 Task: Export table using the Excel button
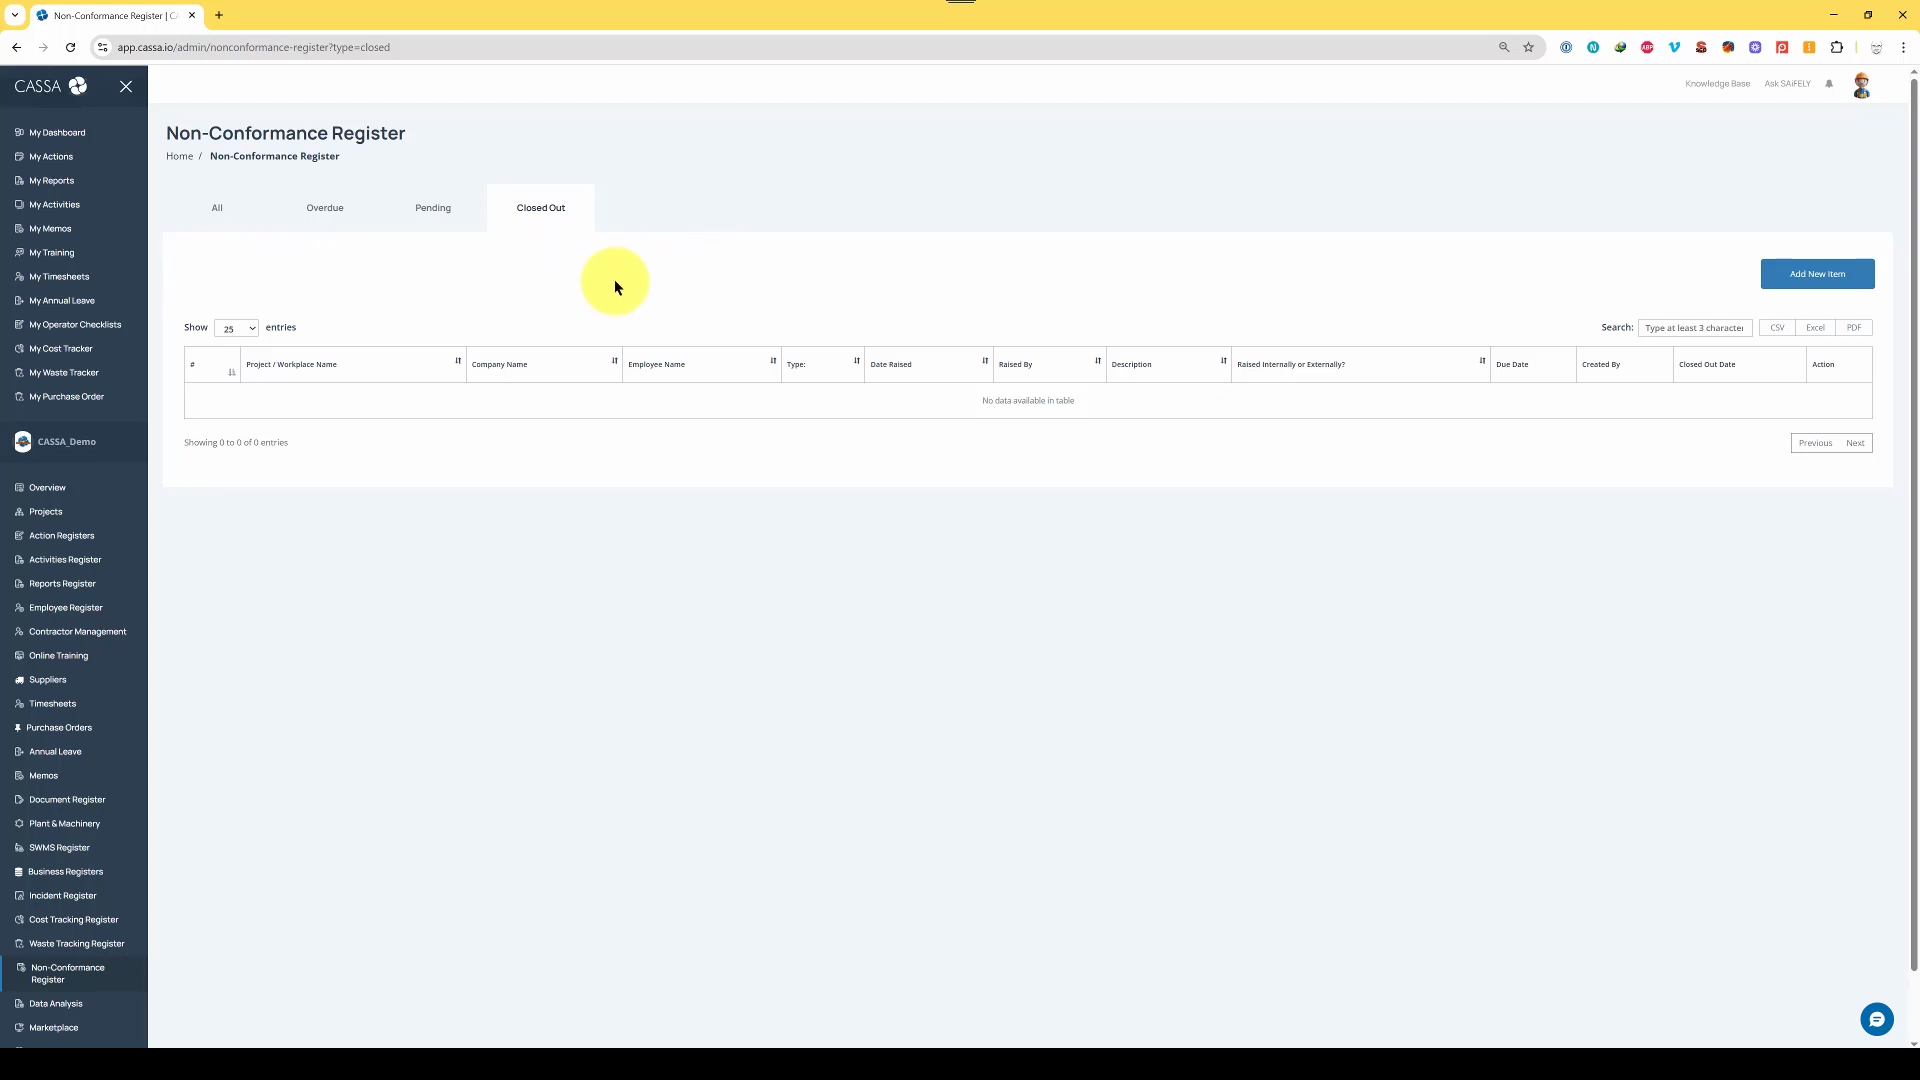point(1815,328)
